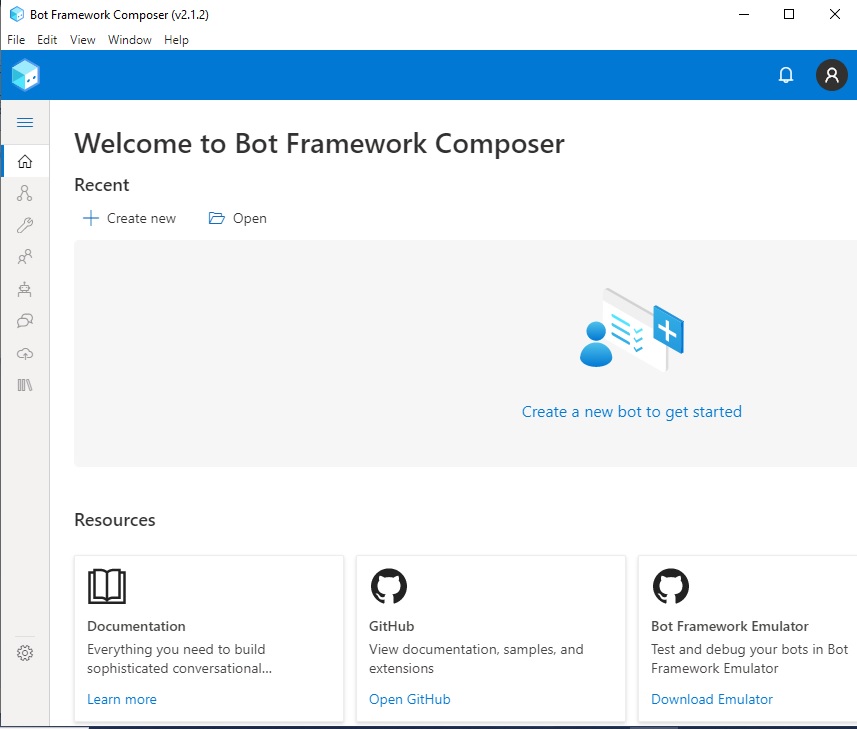857x729 pixels.
Task: Click the Create new button
Action: tap(129, 218)
